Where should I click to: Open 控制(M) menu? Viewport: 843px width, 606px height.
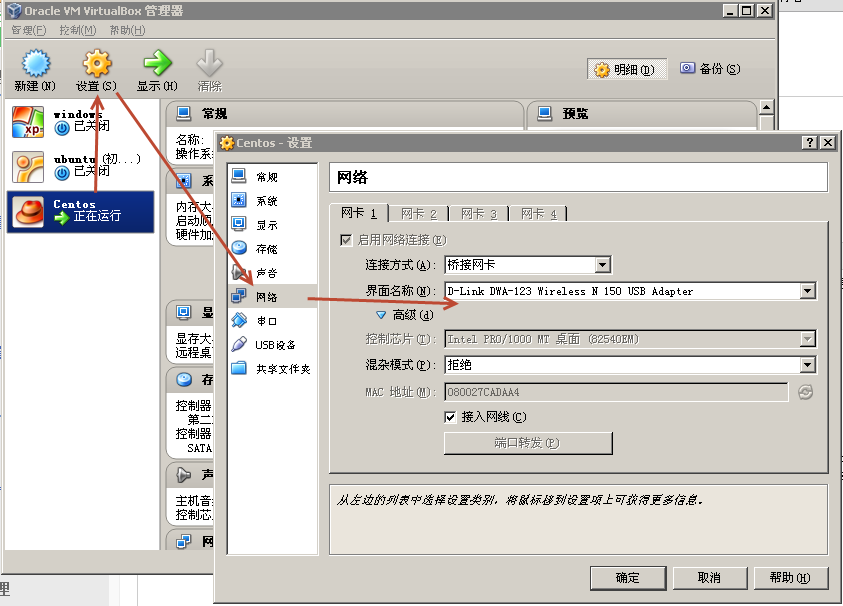[x=77, y=30]
